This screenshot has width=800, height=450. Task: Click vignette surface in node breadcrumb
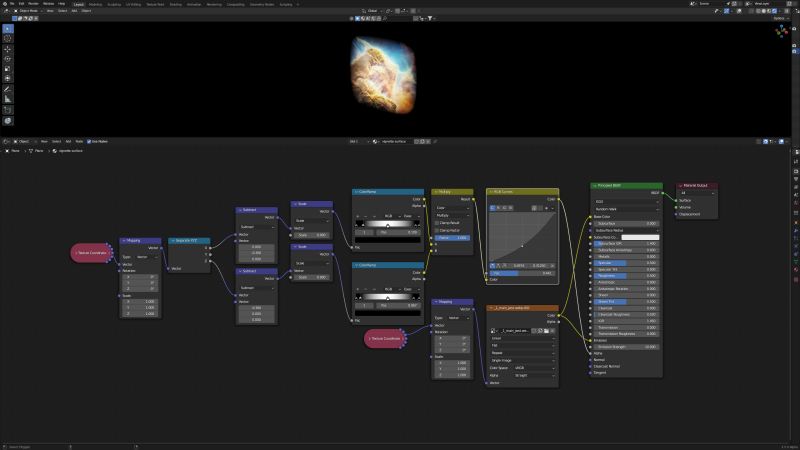point(71,151)
